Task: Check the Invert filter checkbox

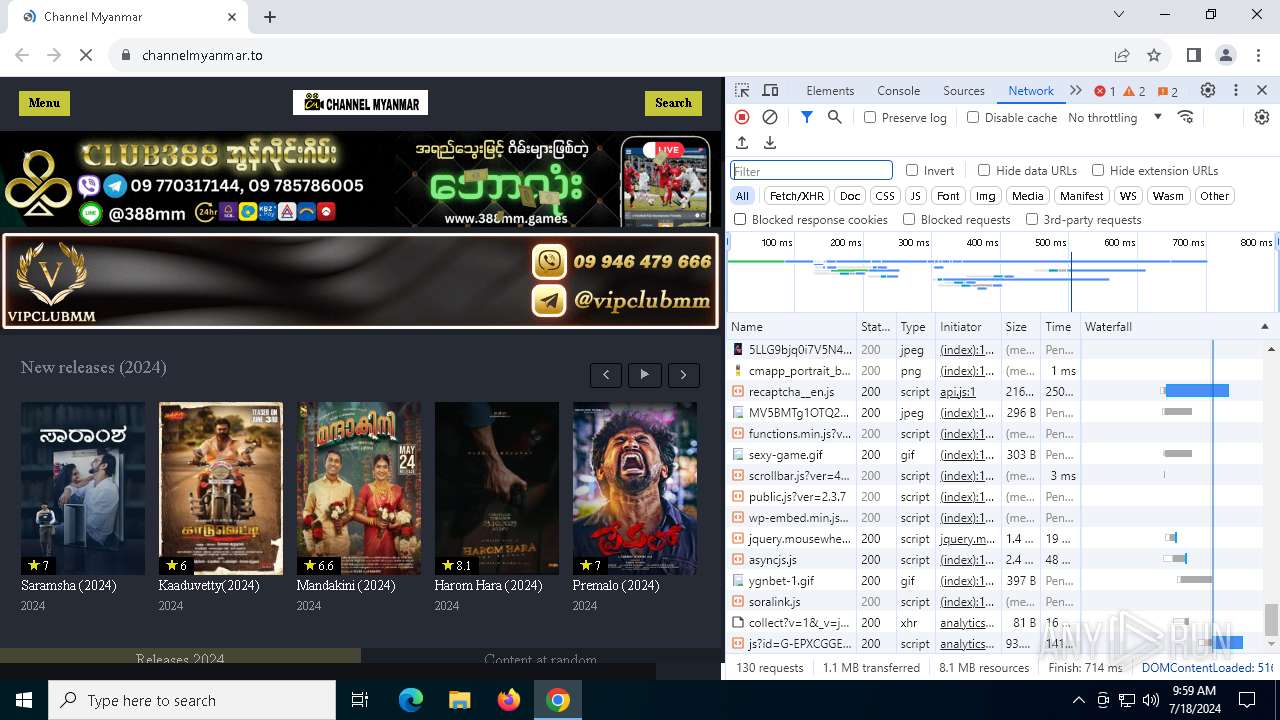Action: (x=912, y=170)
